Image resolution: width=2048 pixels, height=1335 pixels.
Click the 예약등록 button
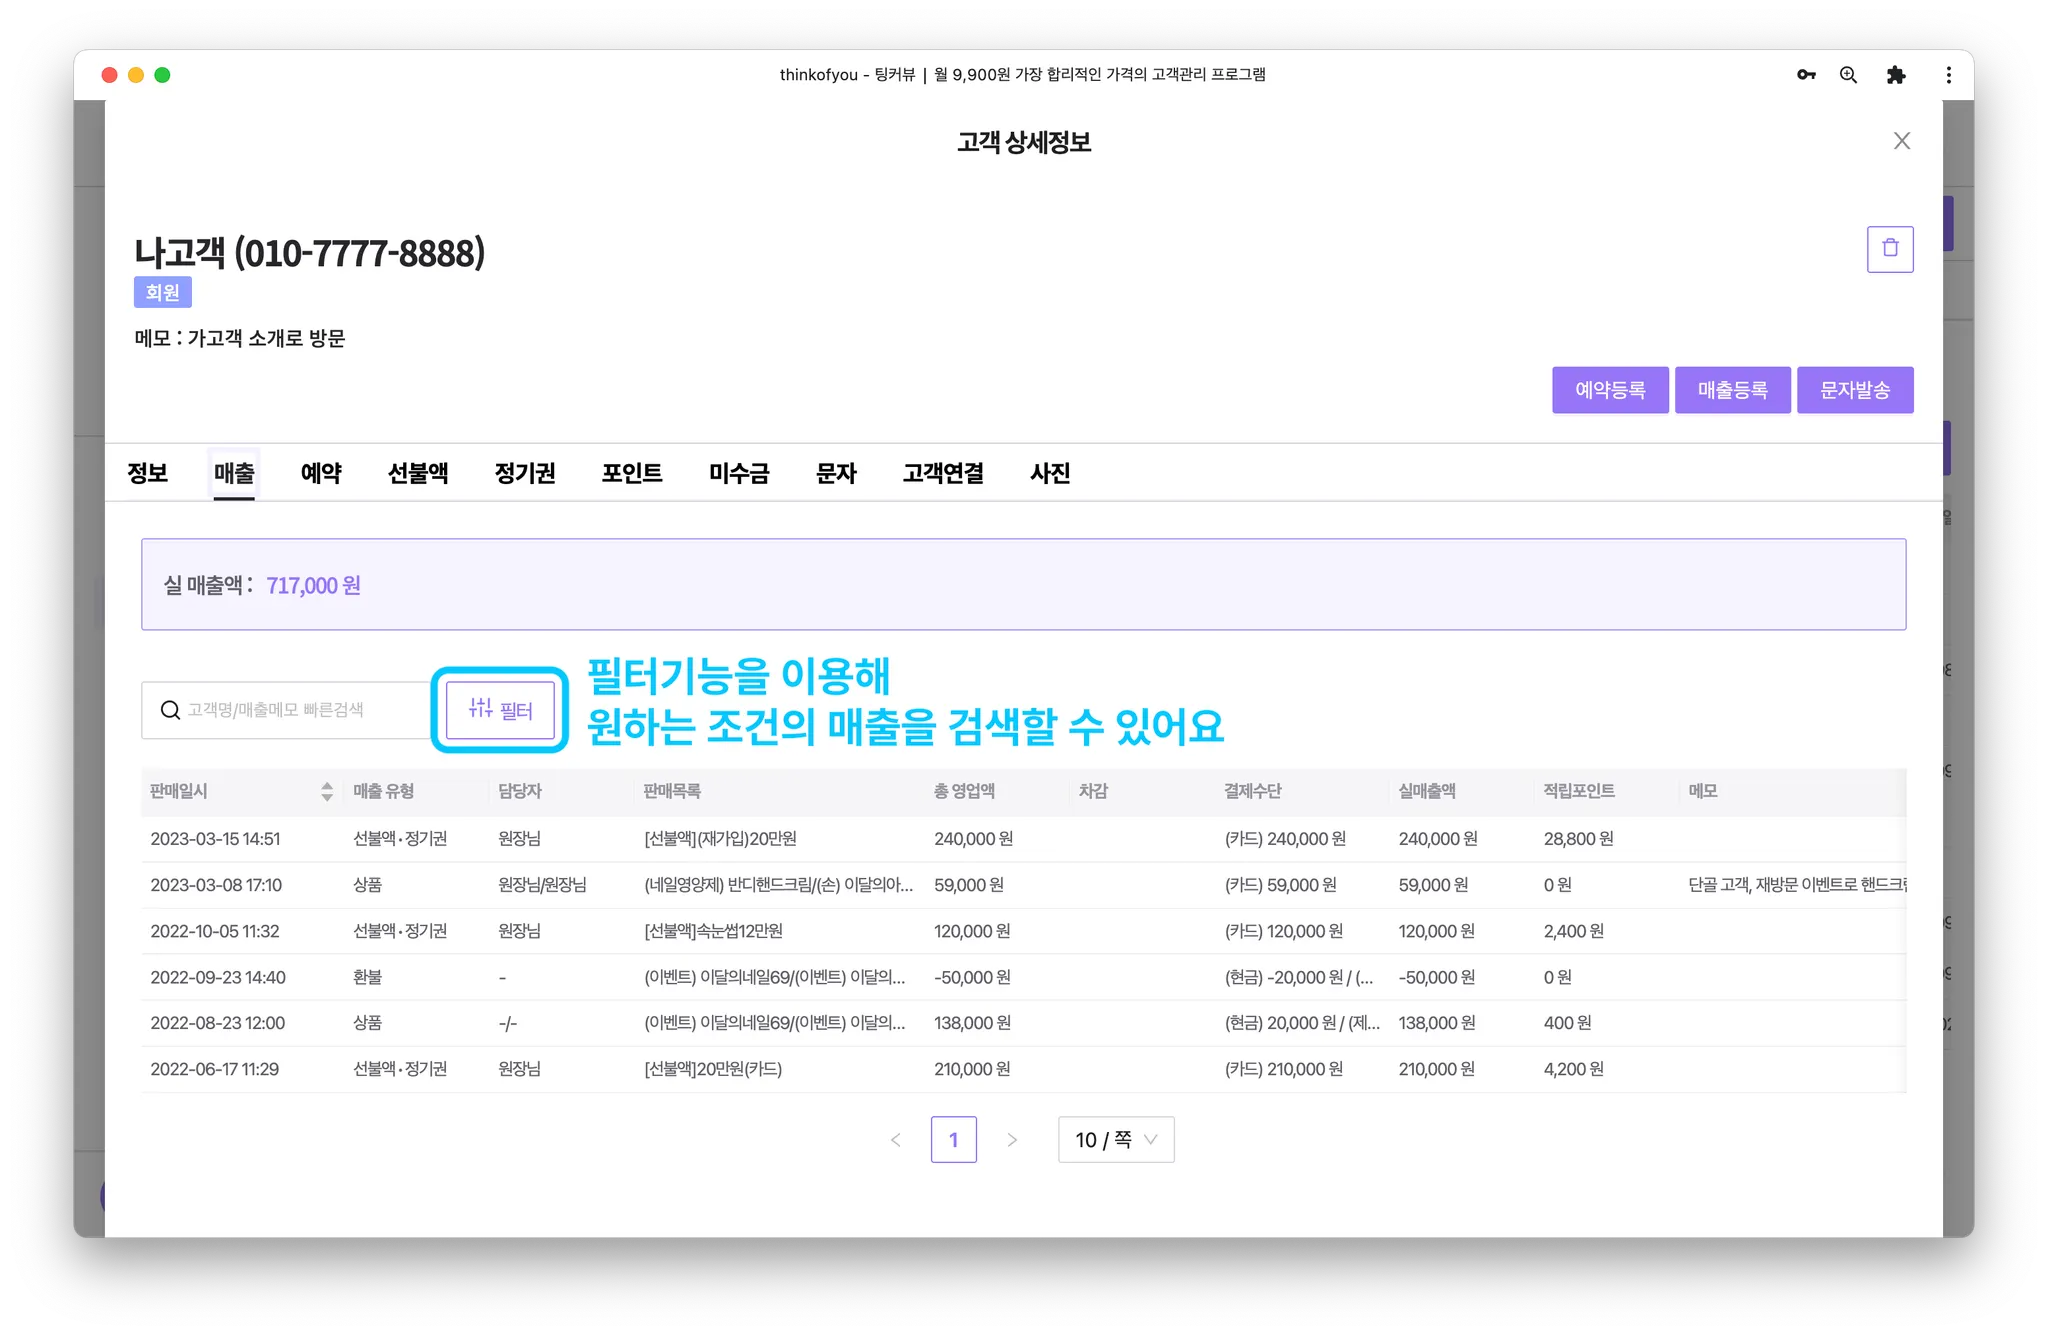1609,390
